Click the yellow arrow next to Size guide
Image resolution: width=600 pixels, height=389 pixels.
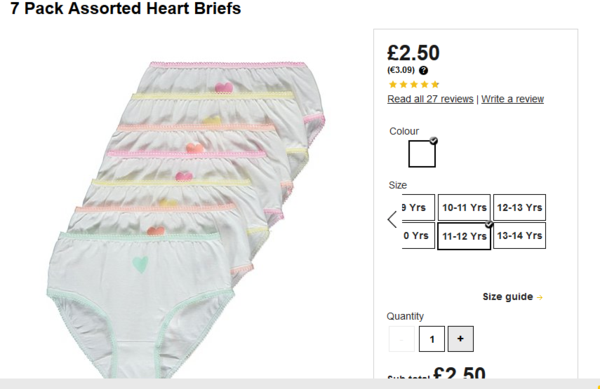[540, 297]
